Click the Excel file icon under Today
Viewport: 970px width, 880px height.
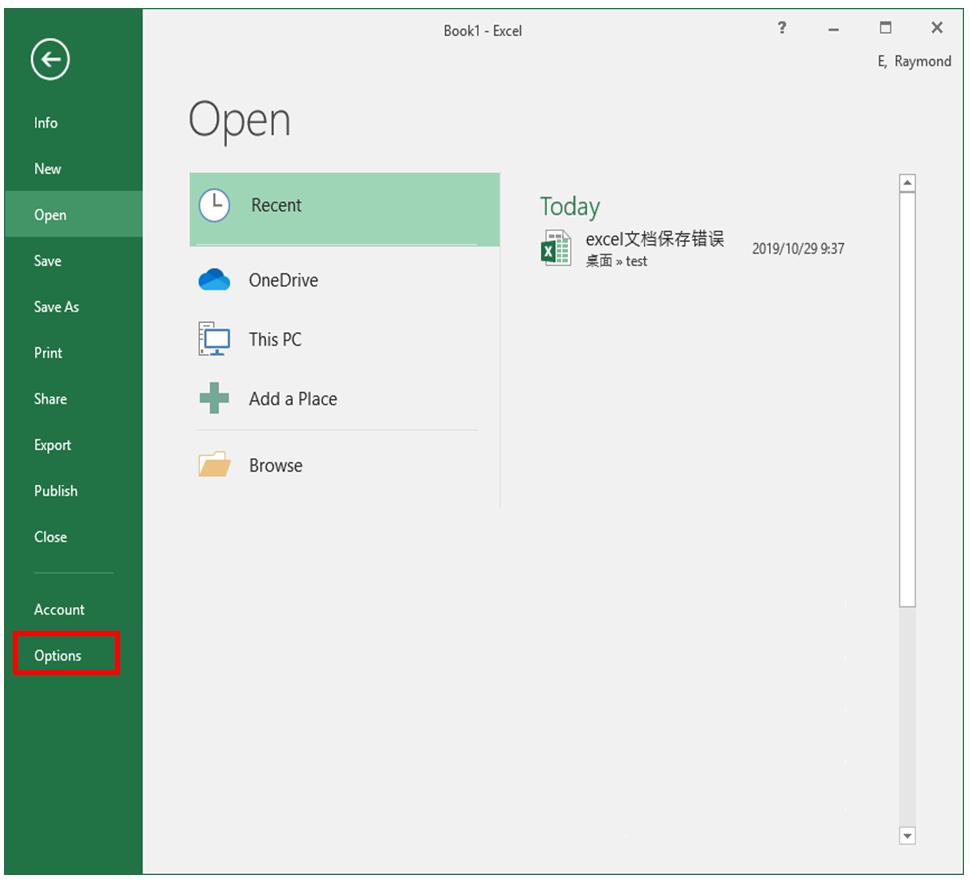tap(555, 248)
